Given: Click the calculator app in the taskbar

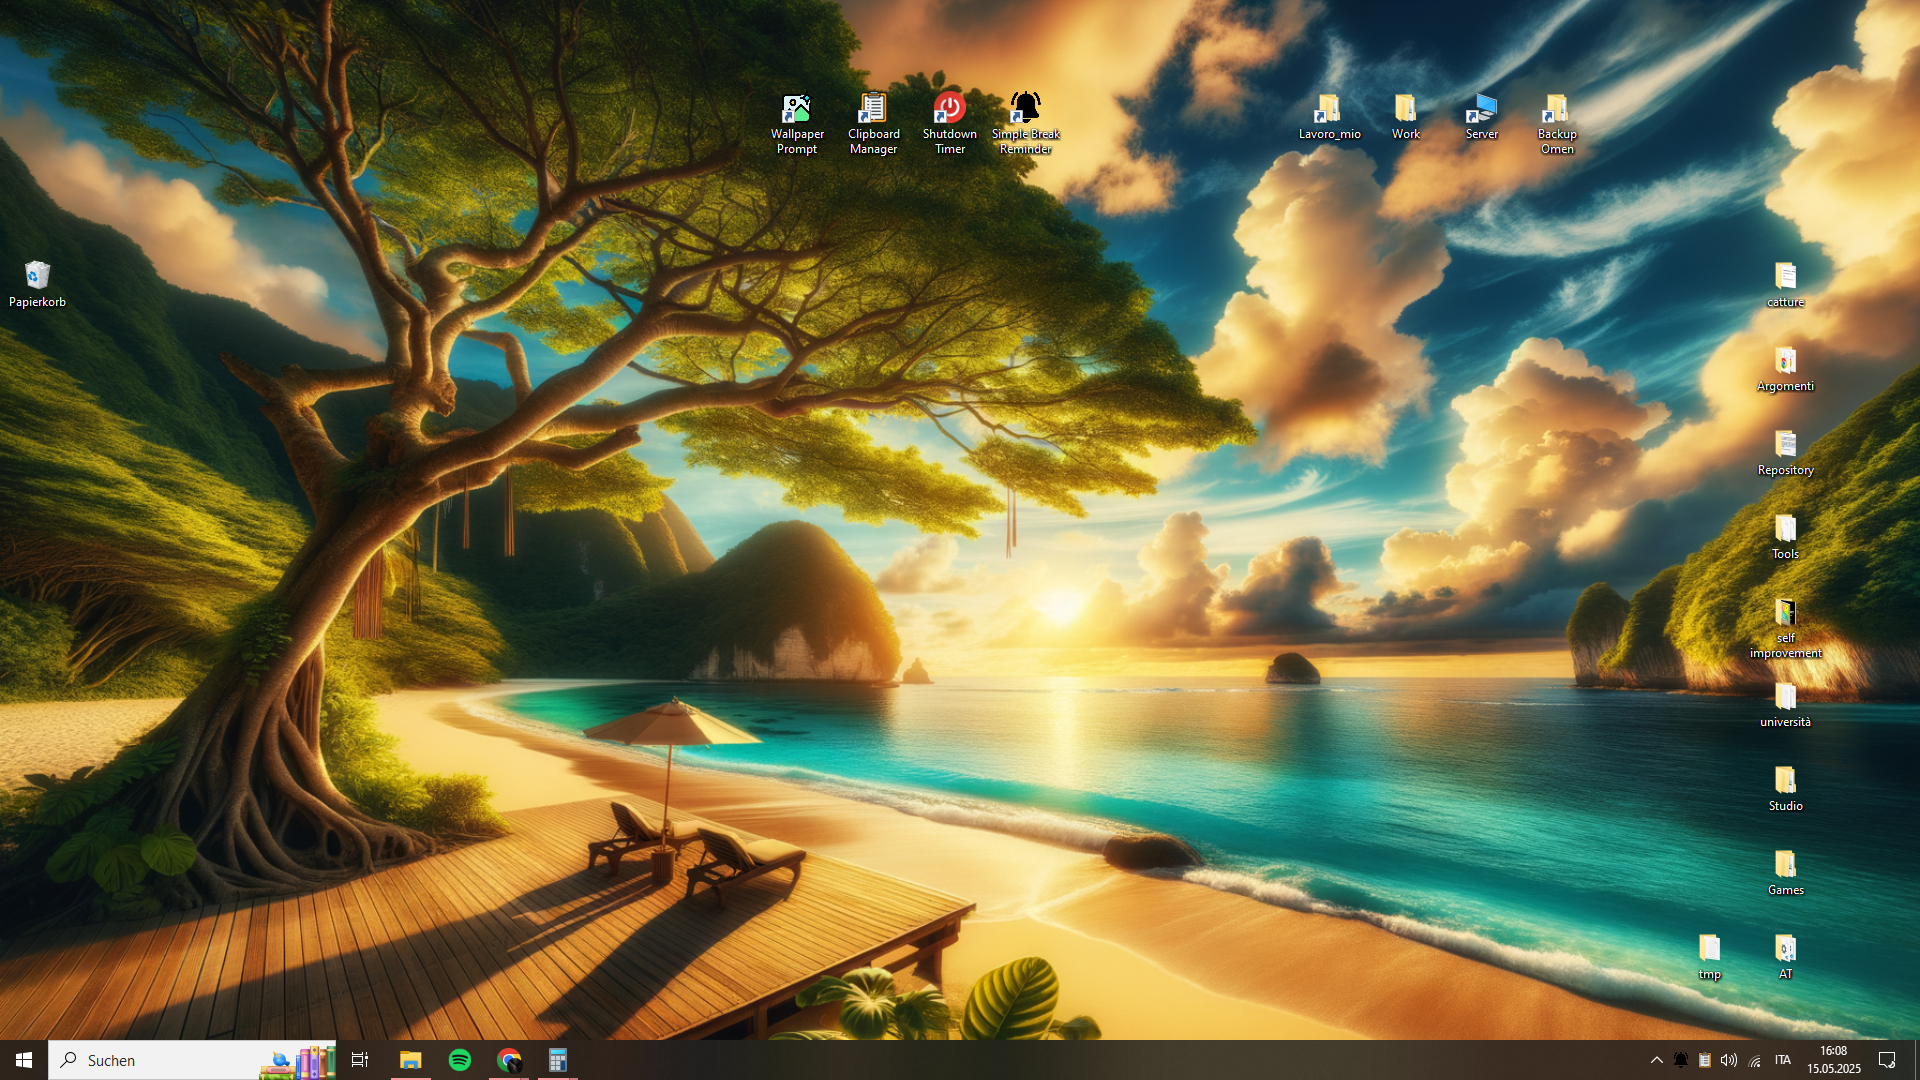Looking at the screenshot, I should (x=558, y=1060).
